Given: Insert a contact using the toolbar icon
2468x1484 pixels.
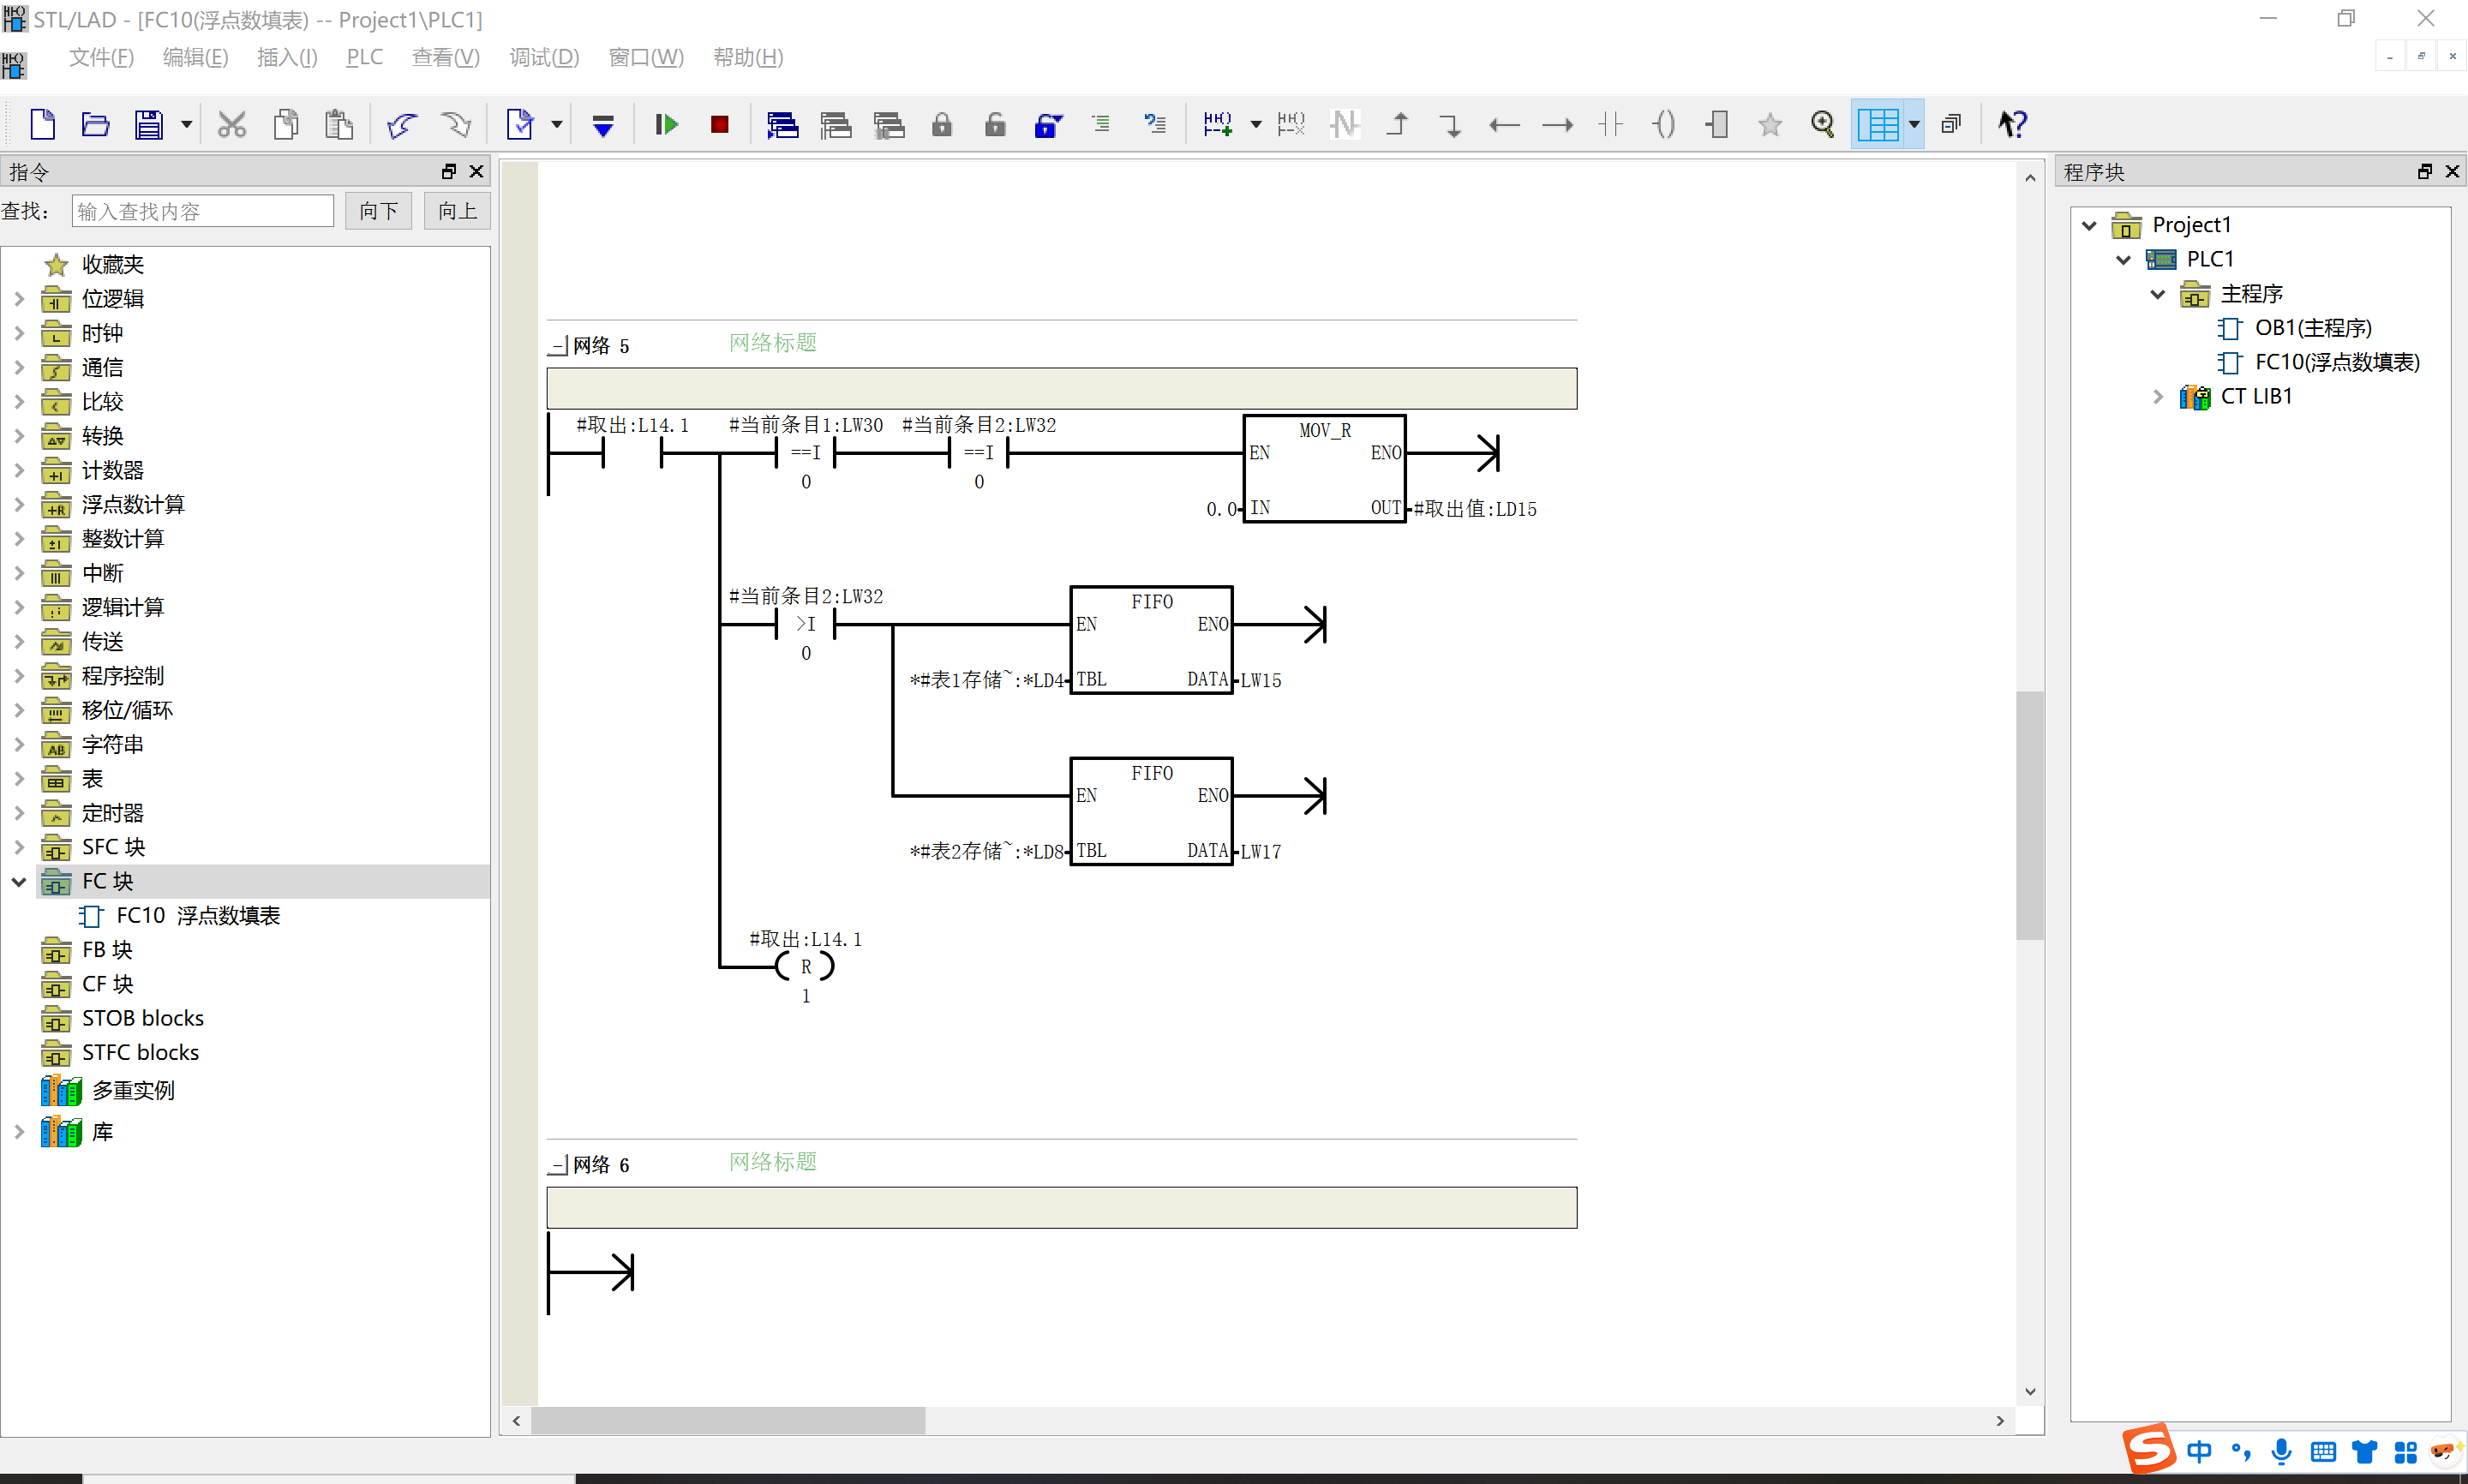Looking at the screenshot, I should pos(1610,124).
